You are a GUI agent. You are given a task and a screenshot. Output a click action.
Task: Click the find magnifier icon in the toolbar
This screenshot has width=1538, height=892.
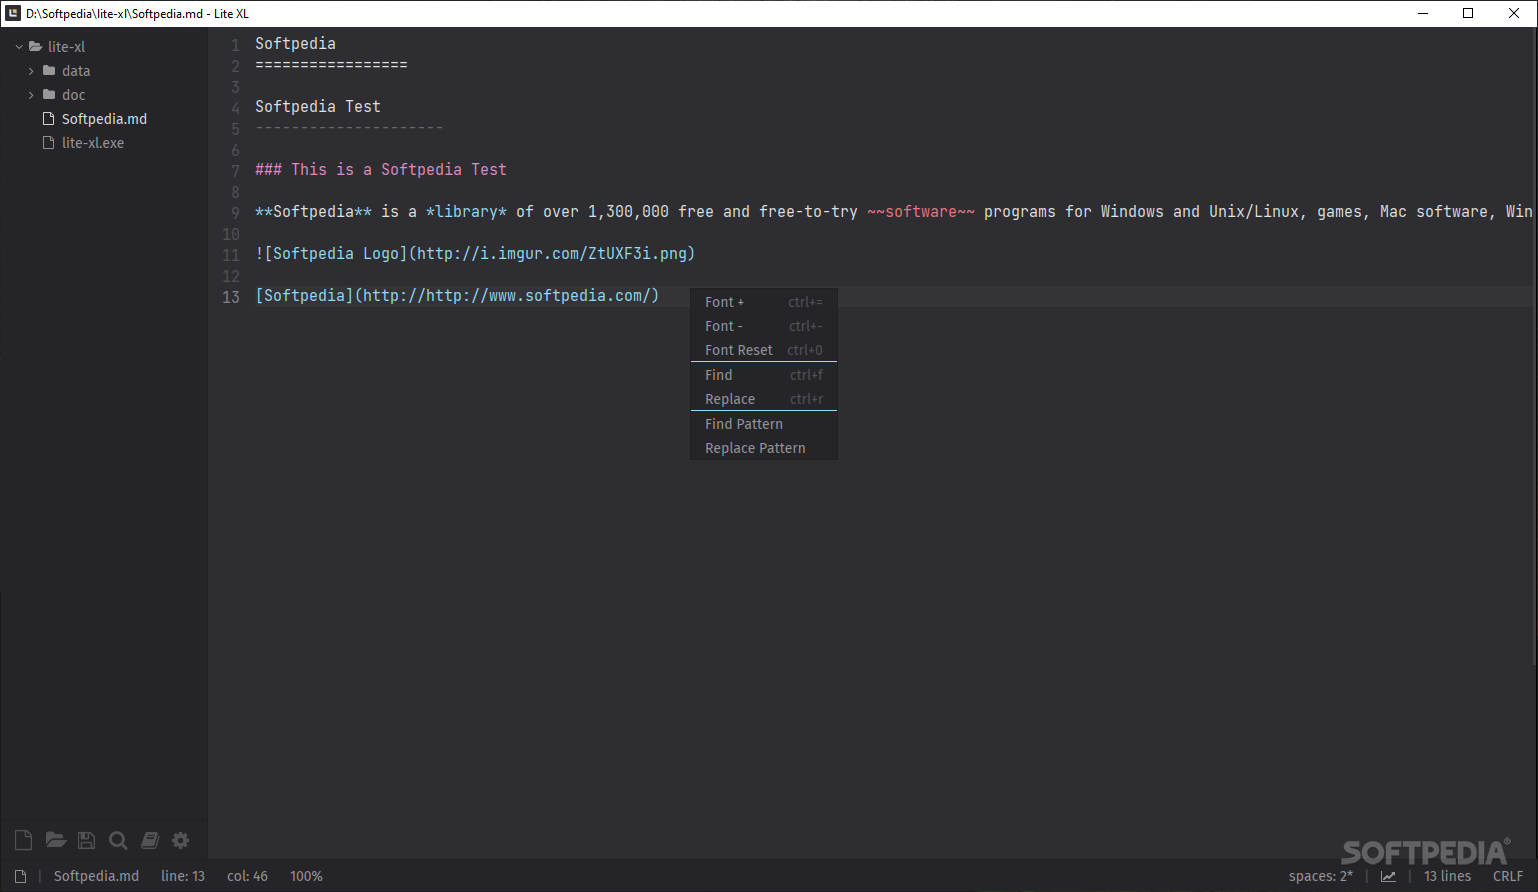(x=118, y=840)
